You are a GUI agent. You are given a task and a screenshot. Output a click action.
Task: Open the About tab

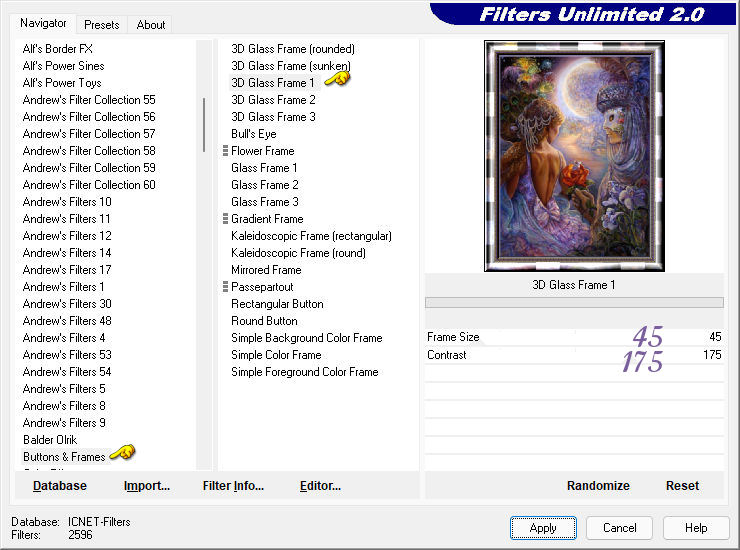[151, 25]
